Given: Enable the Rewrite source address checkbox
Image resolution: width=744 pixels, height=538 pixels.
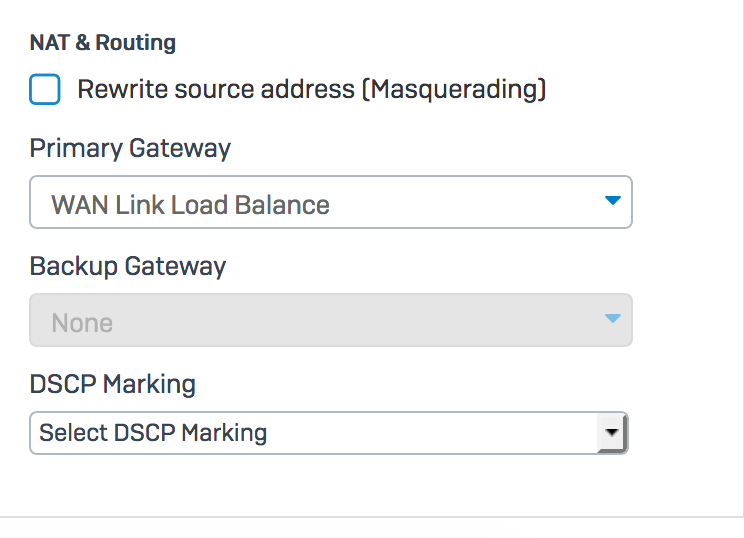Looking at the screenshot, I should pyautogui.click(x=45, y=89).
